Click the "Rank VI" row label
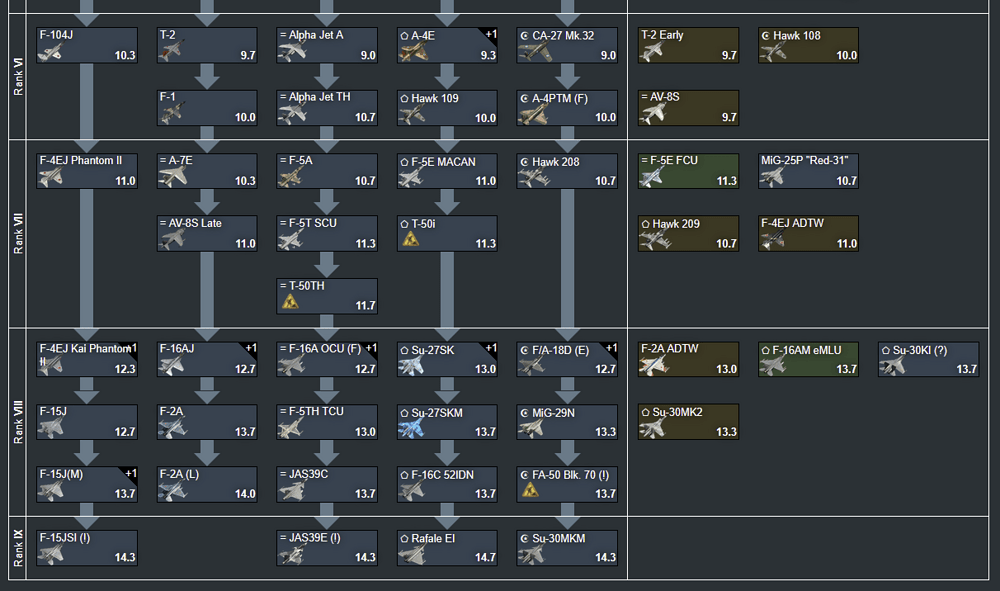The height and width of the screenshot is (591, 1000). click(18, 77)
